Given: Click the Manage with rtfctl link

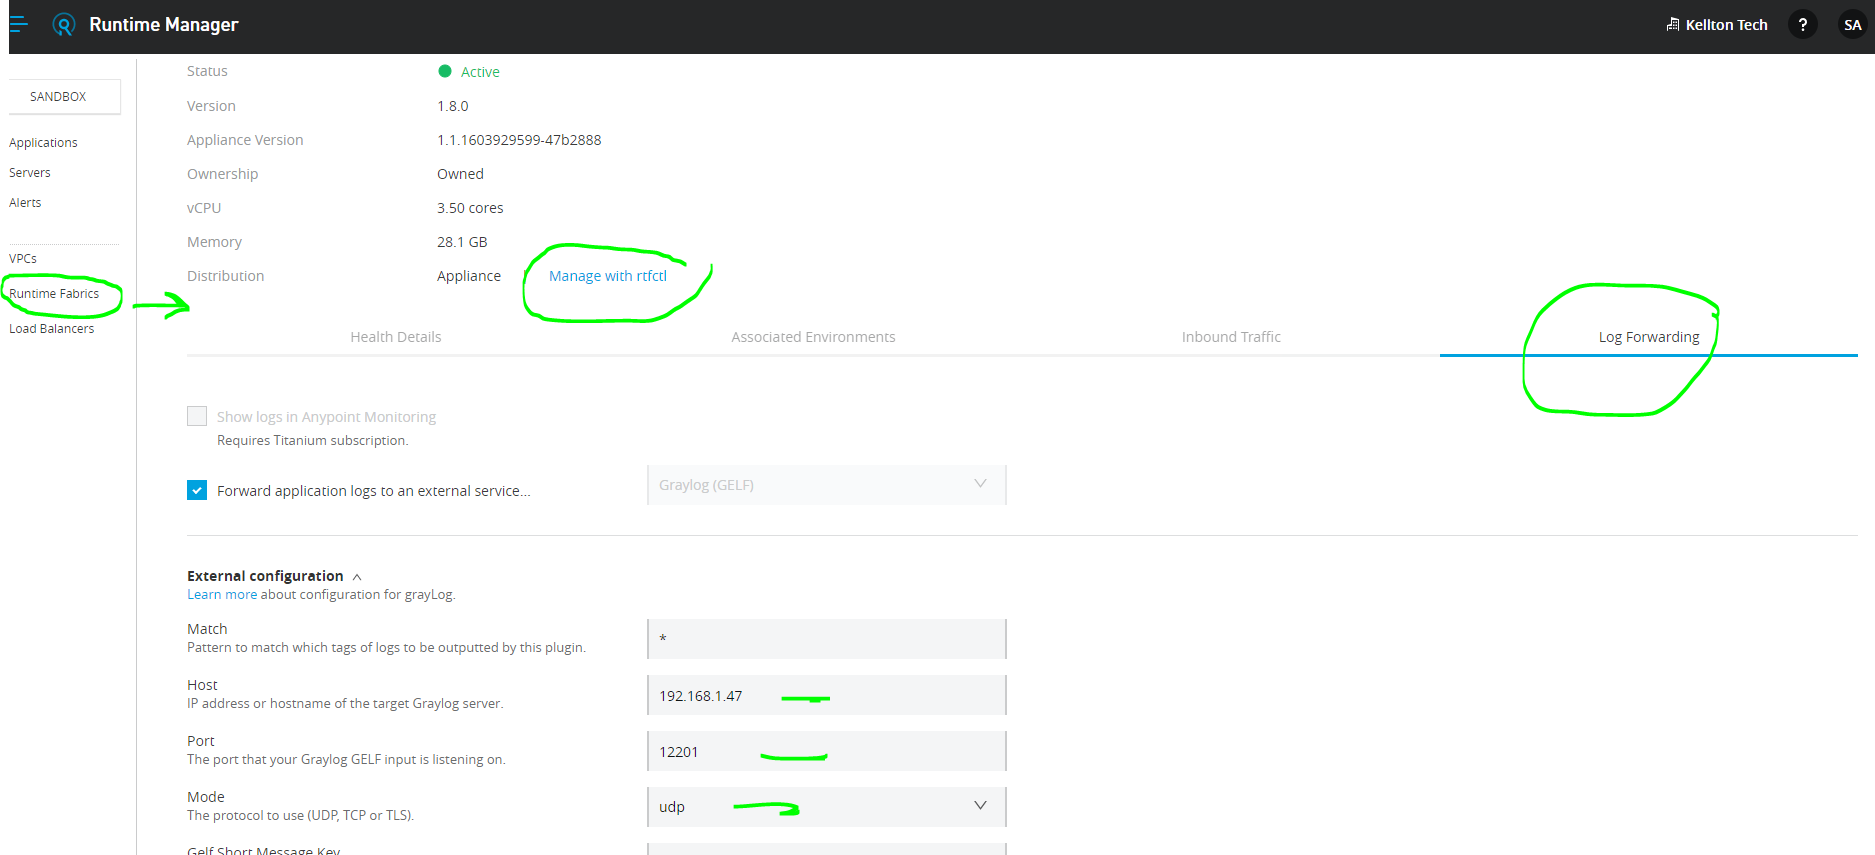Looking at the screenshot, I should (608, 276).
